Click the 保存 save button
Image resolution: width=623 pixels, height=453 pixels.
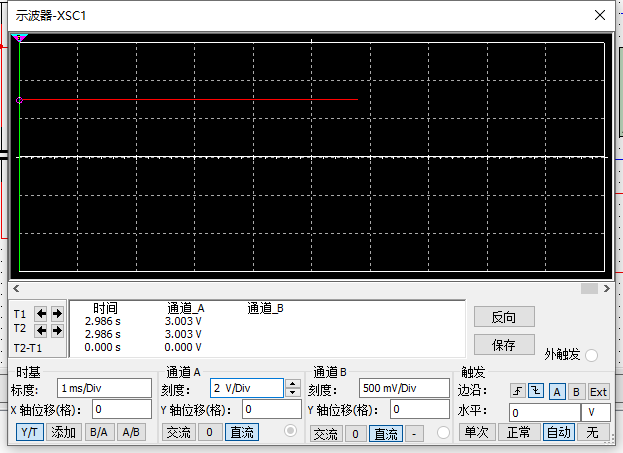point(504,345)
